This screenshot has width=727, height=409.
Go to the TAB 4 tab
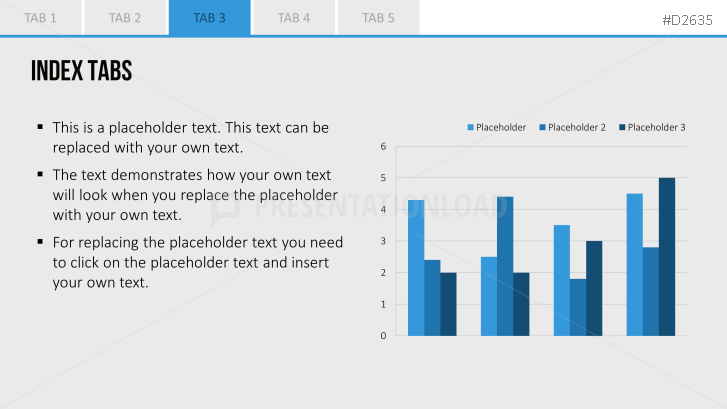[294, 18]
